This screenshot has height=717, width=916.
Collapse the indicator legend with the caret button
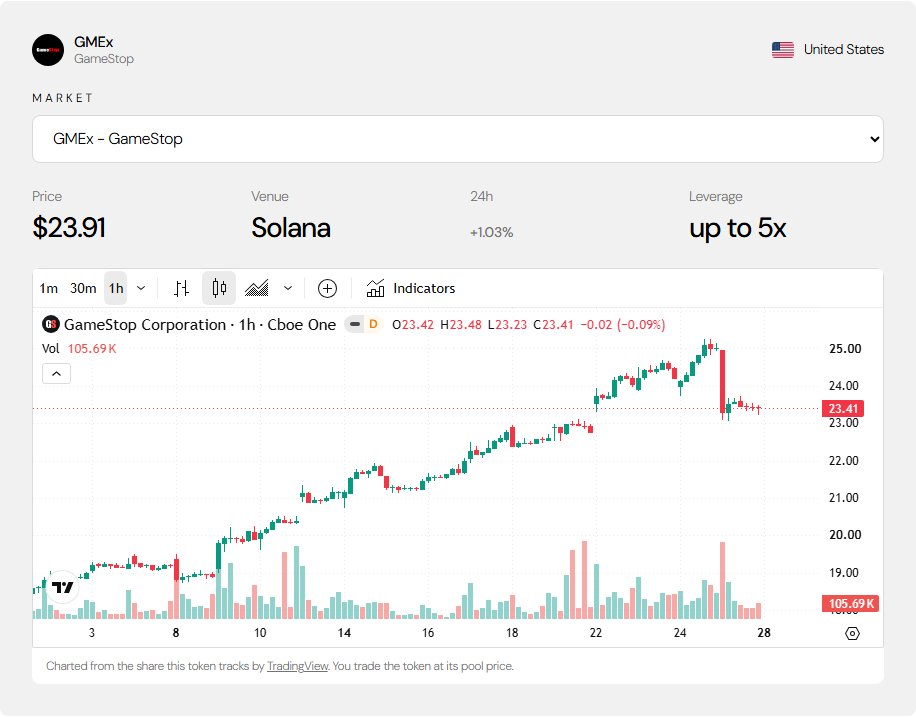[57, 373]
